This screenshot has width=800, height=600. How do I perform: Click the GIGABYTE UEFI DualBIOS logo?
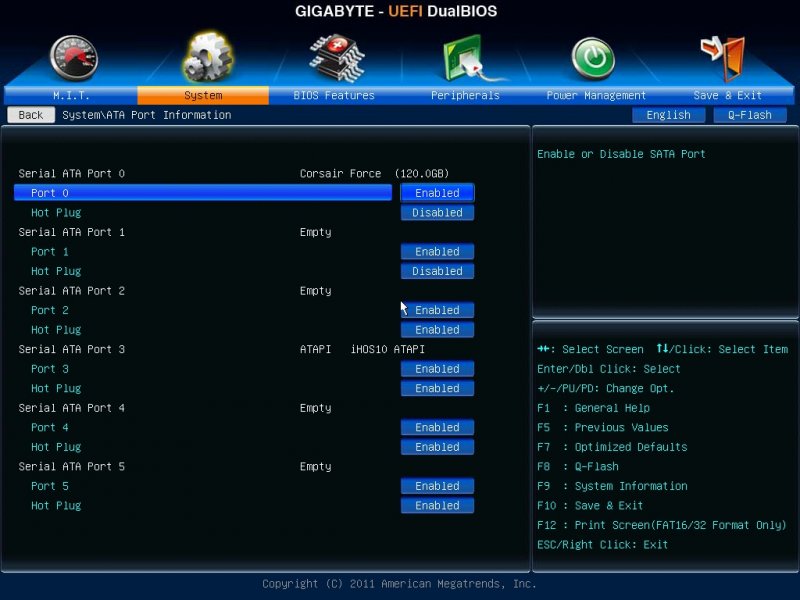[398, 11]
